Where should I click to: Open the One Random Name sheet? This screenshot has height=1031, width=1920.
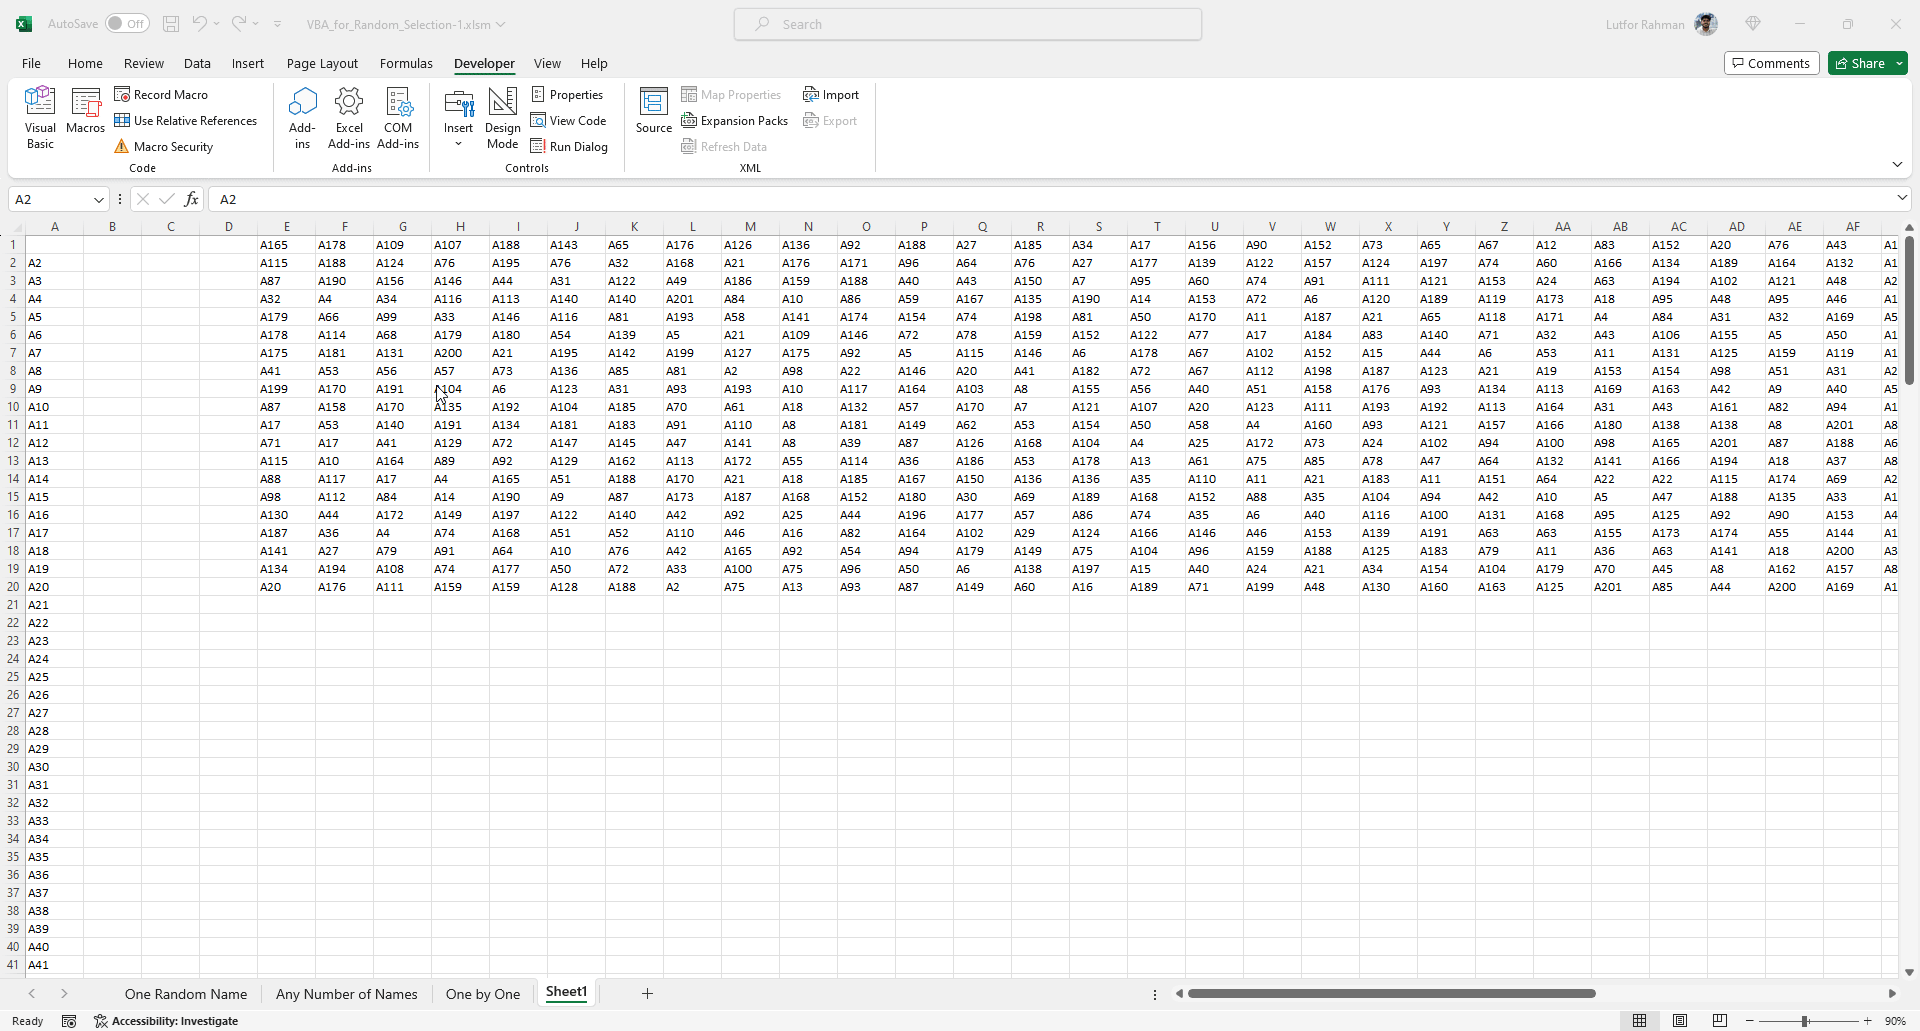click(x=186, y=994)
